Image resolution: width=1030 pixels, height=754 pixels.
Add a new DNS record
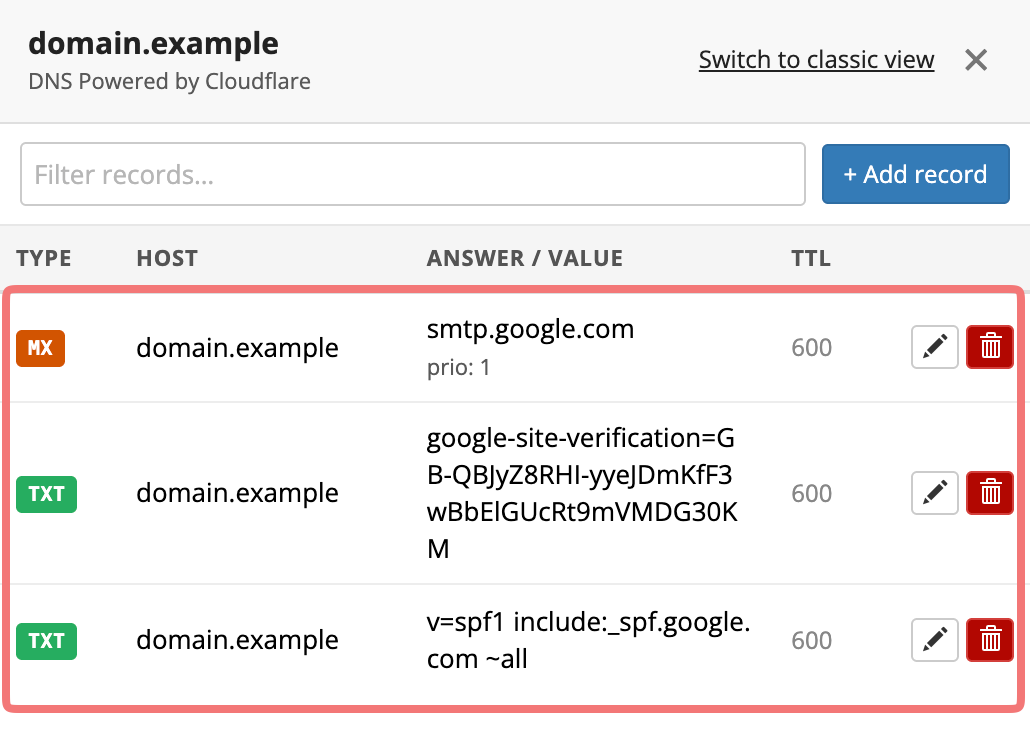point(916,174)
